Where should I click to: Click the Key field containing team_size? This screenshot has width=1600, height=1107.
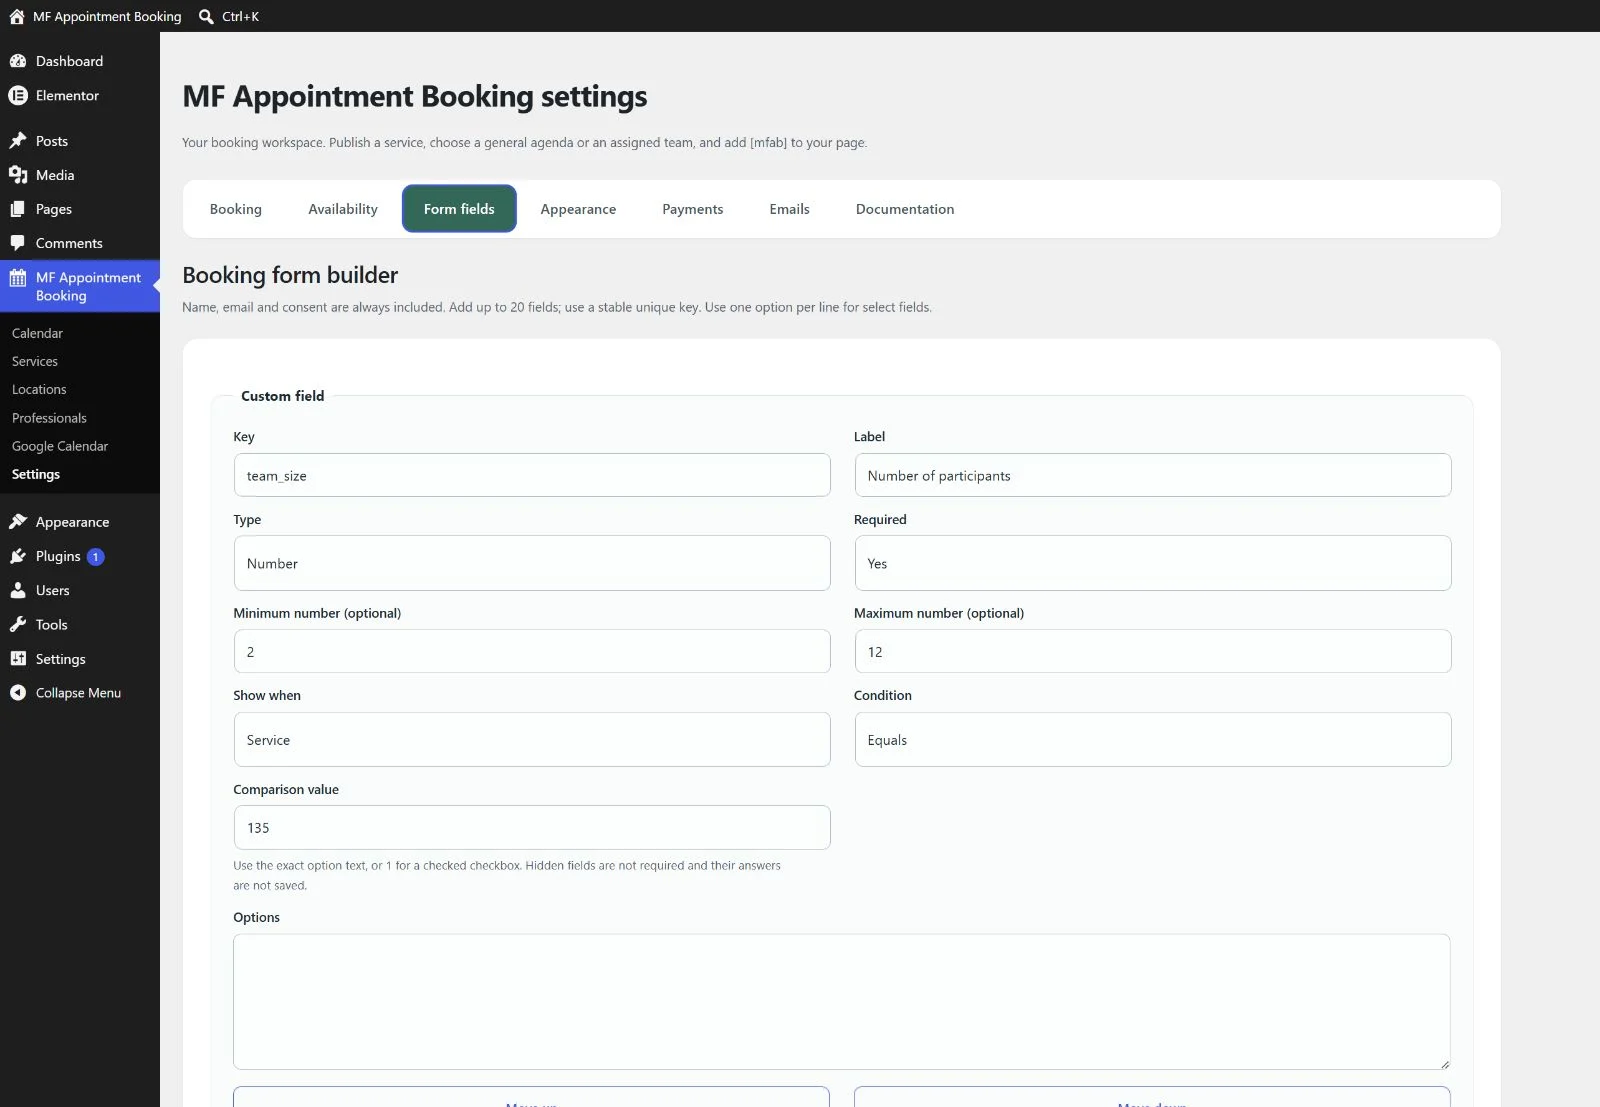coord(532,475)
